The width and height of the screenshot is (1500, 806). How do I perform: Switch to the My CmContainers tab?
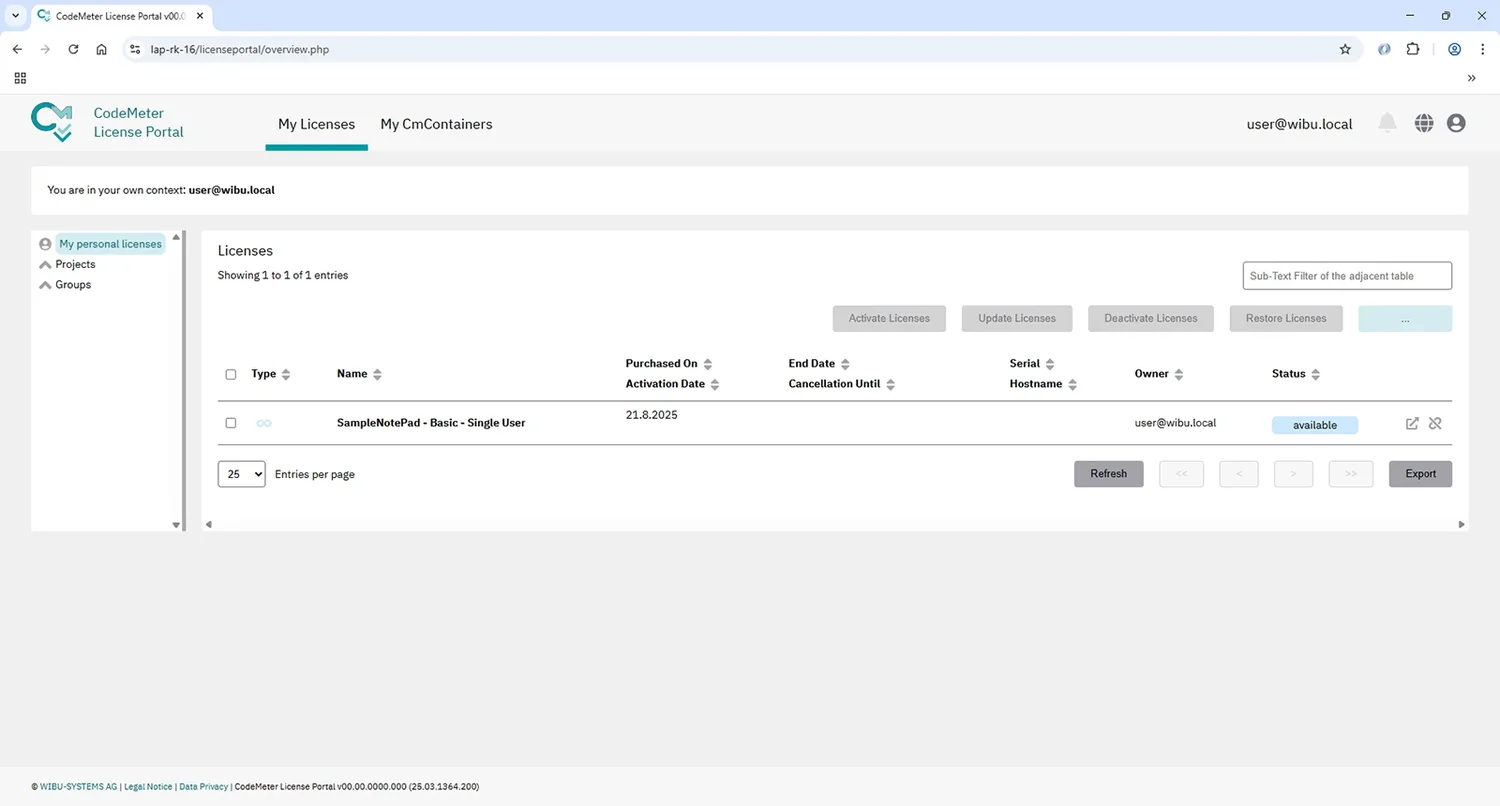(436, 124)
